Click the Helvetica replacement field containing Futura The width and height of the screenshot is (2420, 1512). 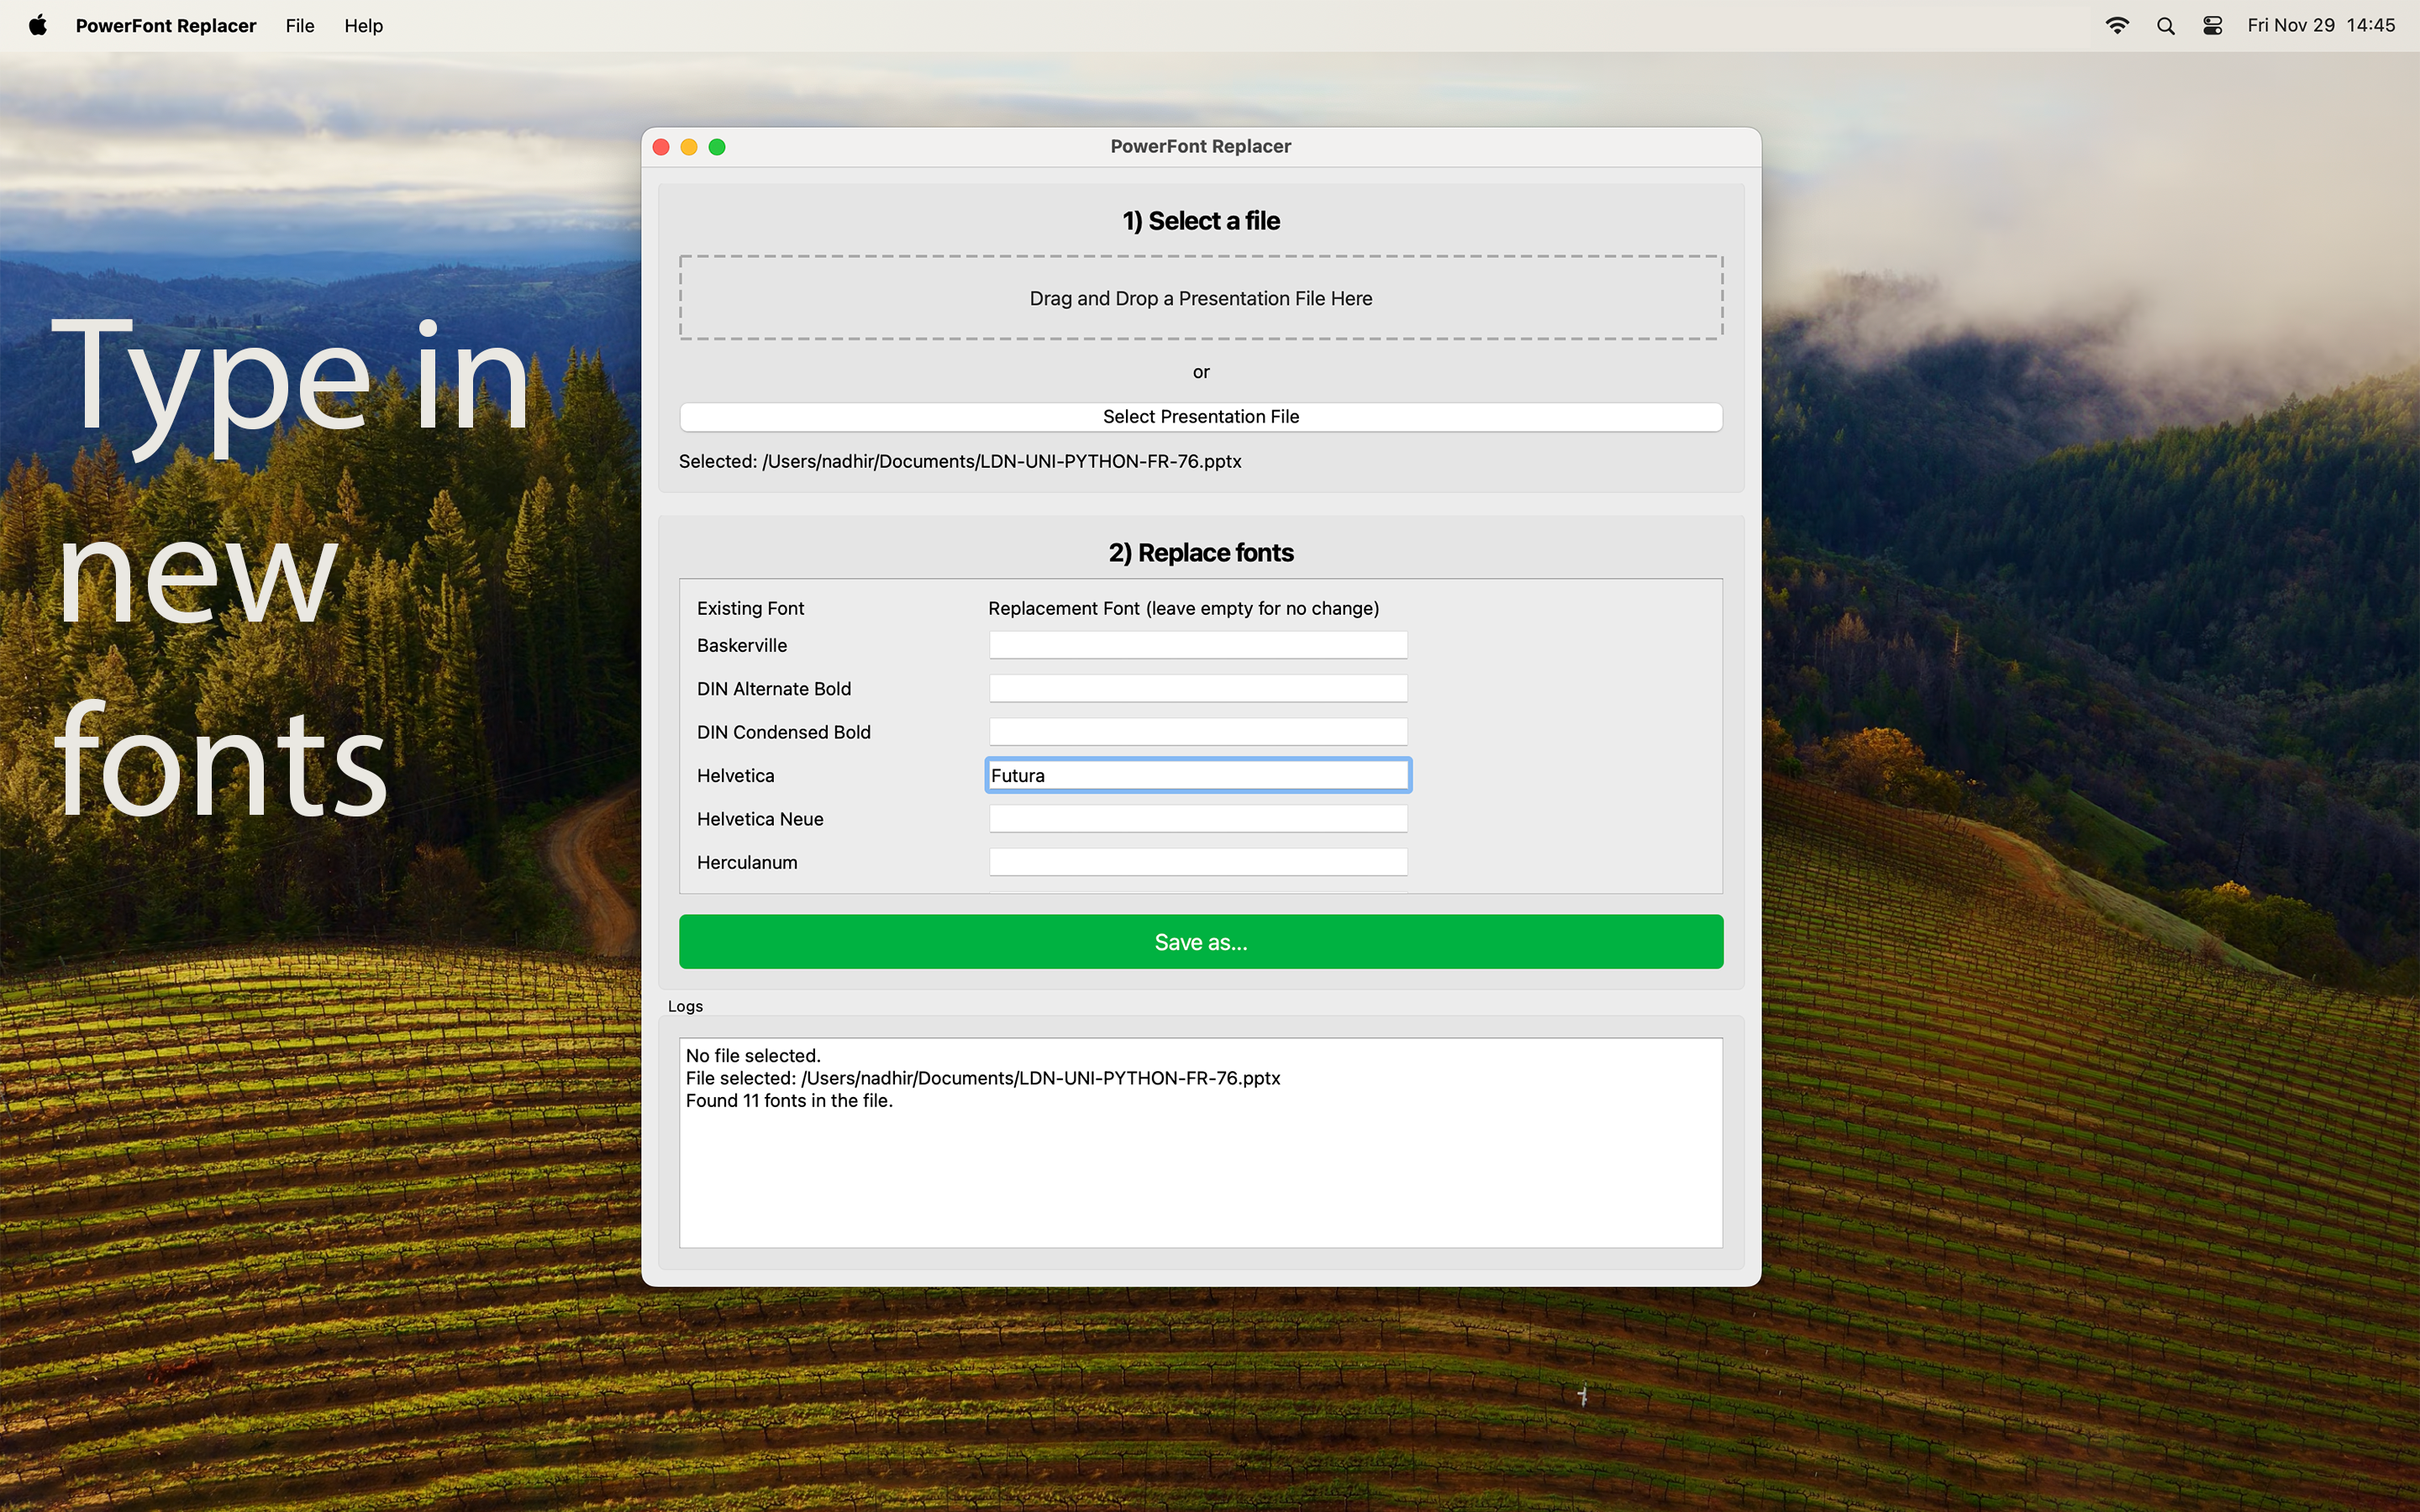coord(1198,775)
